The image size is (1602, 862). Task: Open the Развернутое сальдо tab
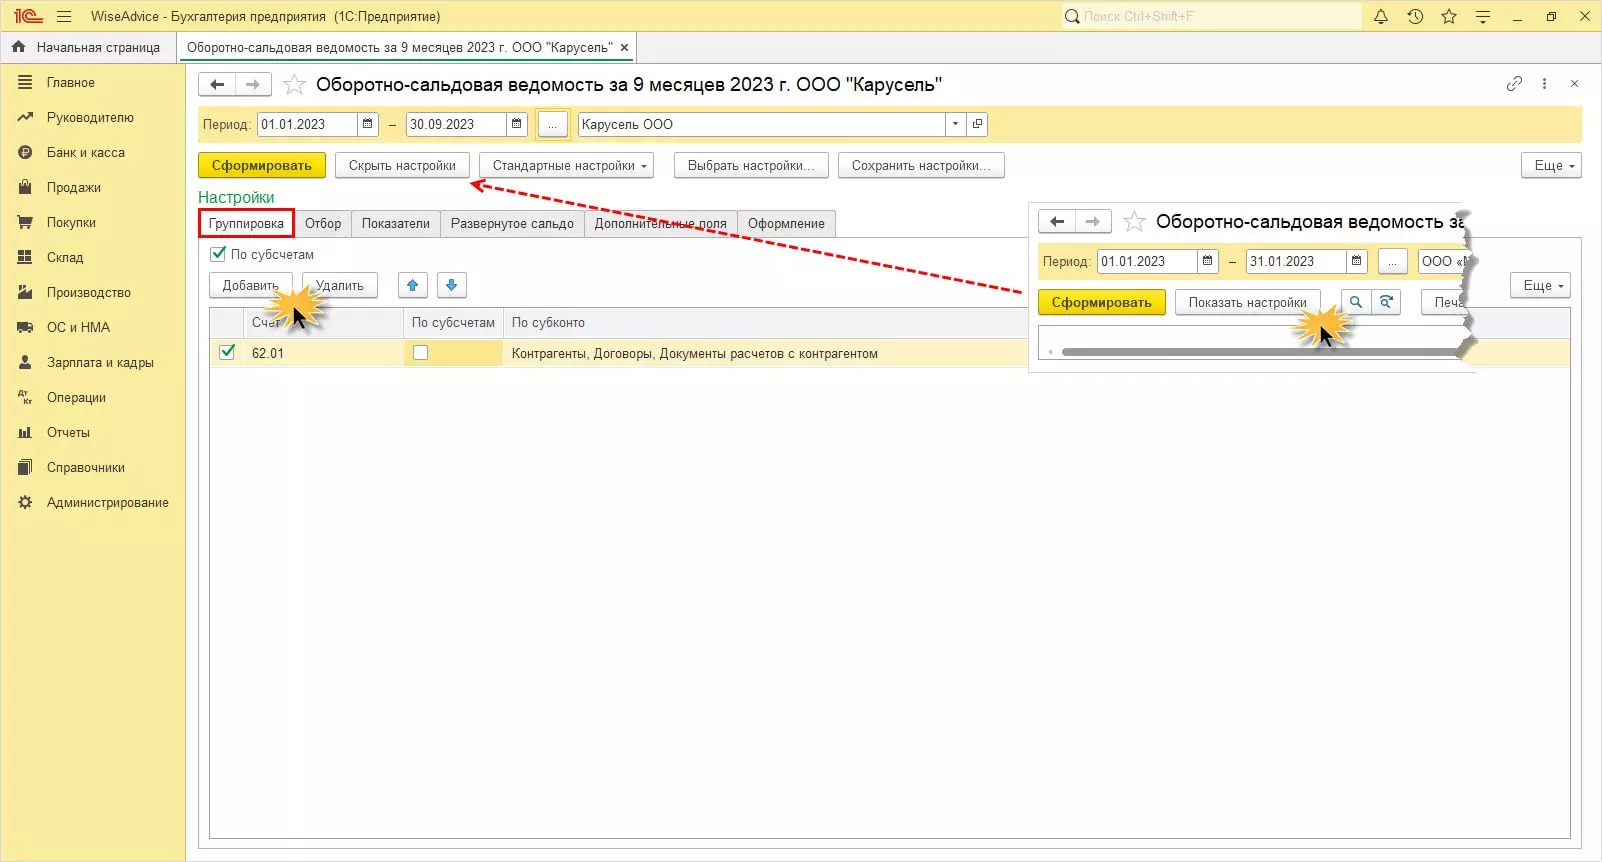click(512, 224)
